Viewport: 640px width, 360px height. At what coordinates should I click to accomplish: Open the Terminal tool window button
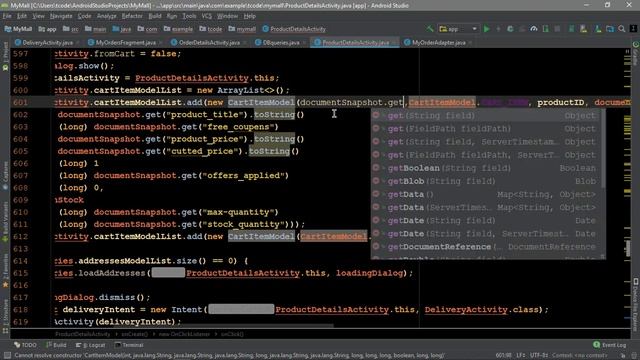(129, 345)
